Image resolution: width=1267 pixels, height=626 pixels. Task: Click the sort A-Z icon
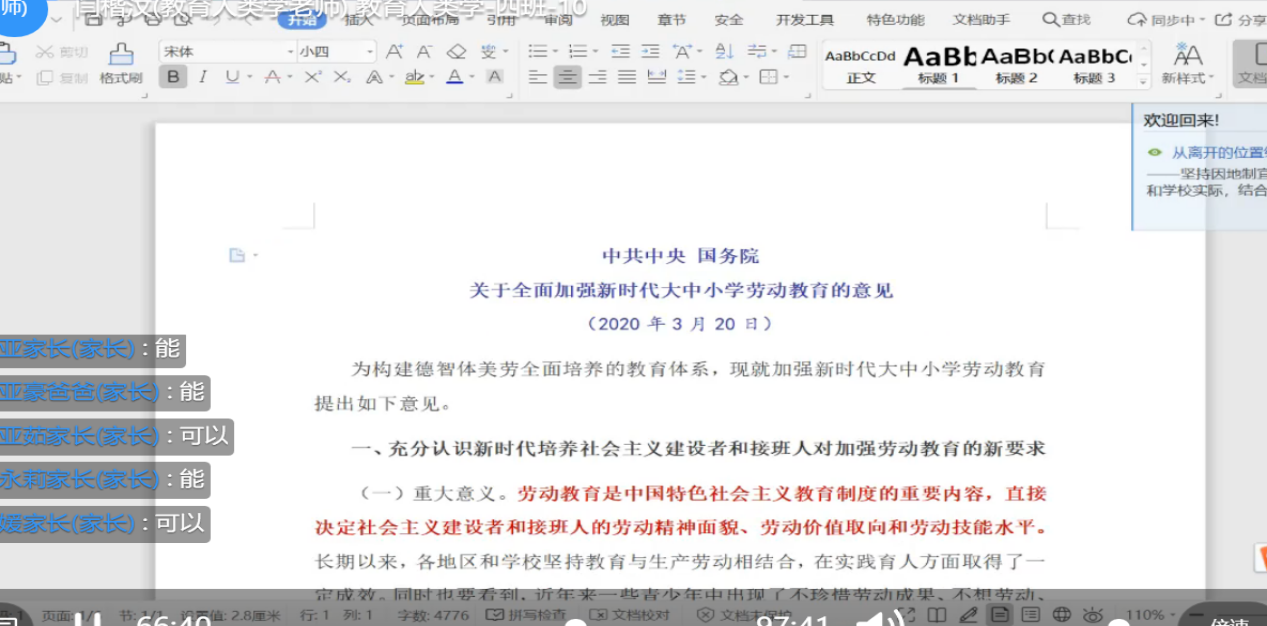click(x=725, y=51)
